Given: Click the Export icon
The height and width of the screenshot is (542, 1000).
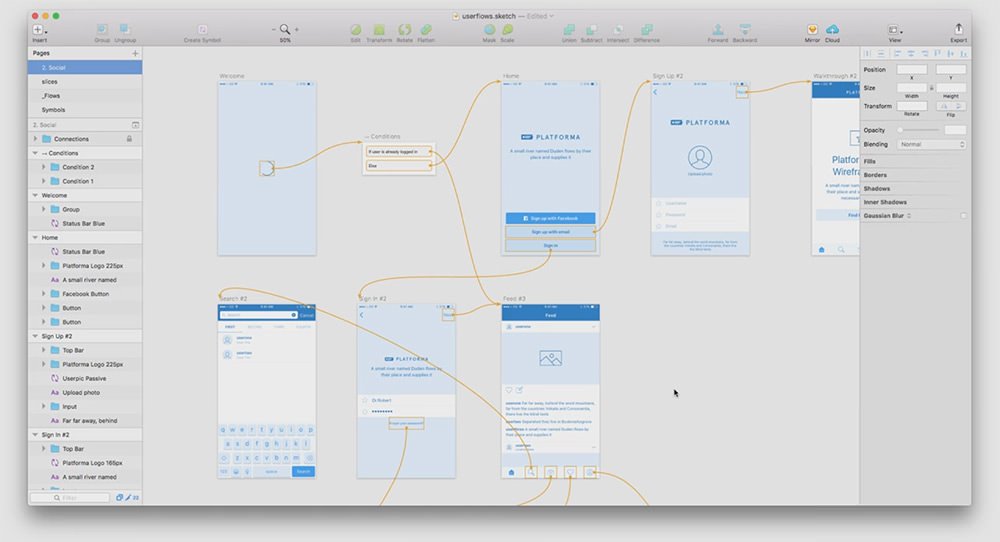Looking at the screenshot, I should [x=958, y=29].
